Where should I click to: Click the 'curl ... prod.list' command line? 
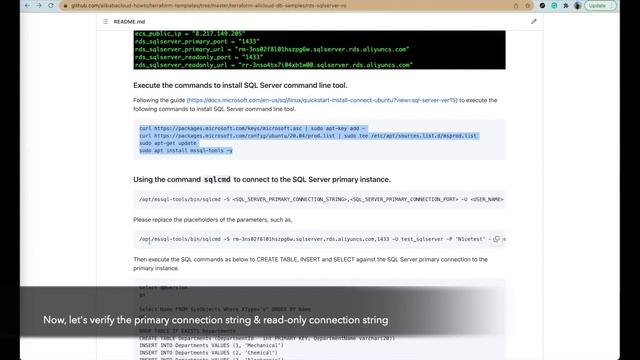click(308, 136)
